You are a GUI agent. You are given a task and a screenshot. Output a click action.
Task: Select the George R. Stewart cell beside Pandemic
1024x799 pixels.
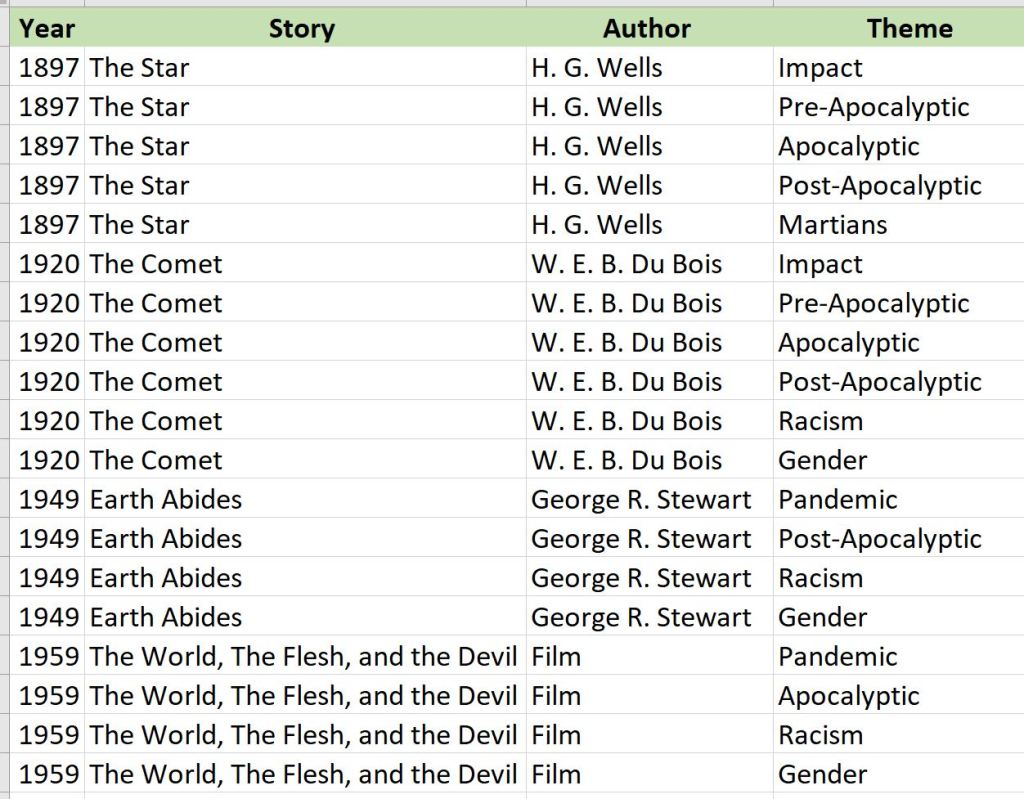tap(641, 499)
